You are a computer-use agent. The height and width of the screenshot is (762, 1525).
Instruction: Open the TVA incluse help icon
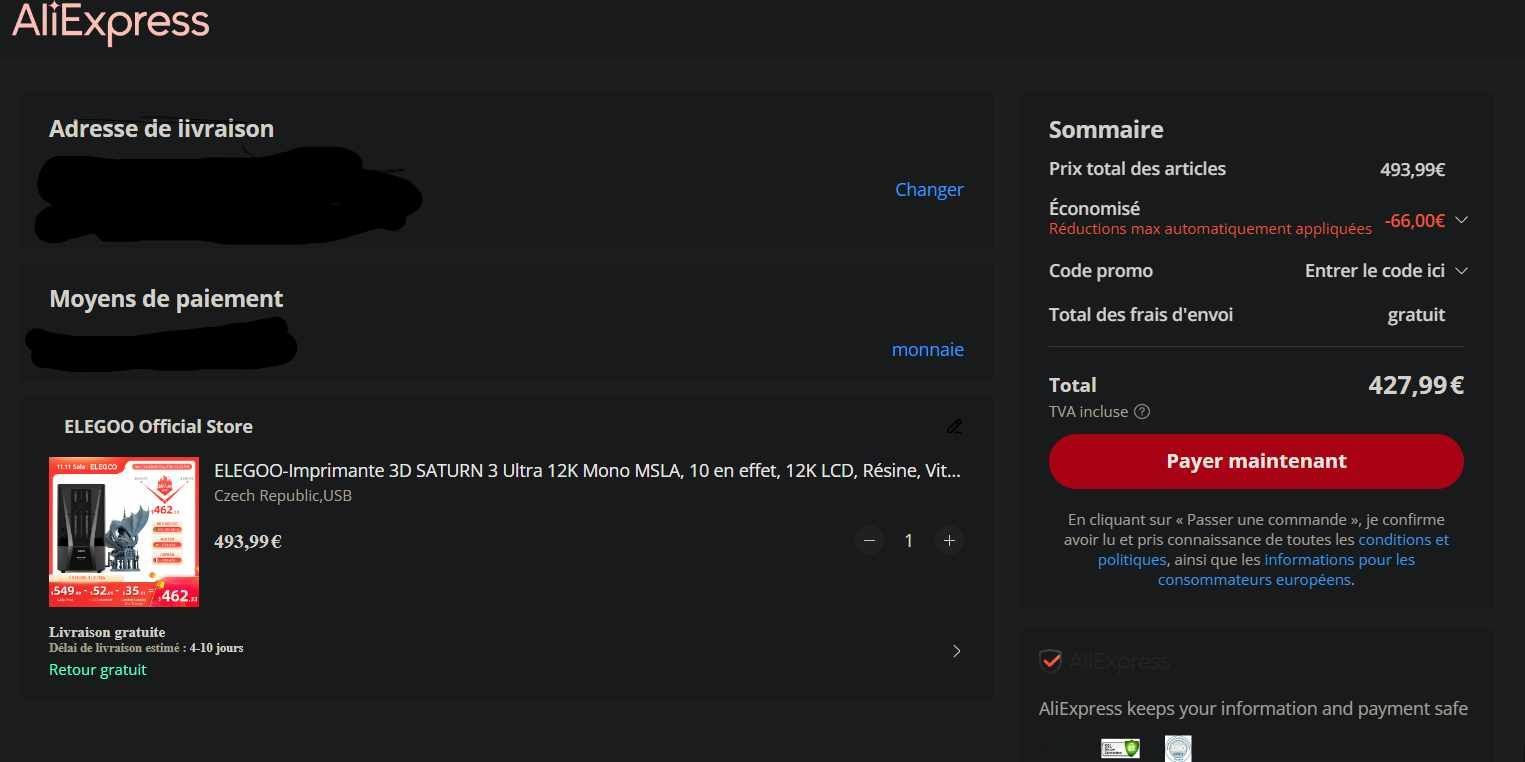point(1142,412)
